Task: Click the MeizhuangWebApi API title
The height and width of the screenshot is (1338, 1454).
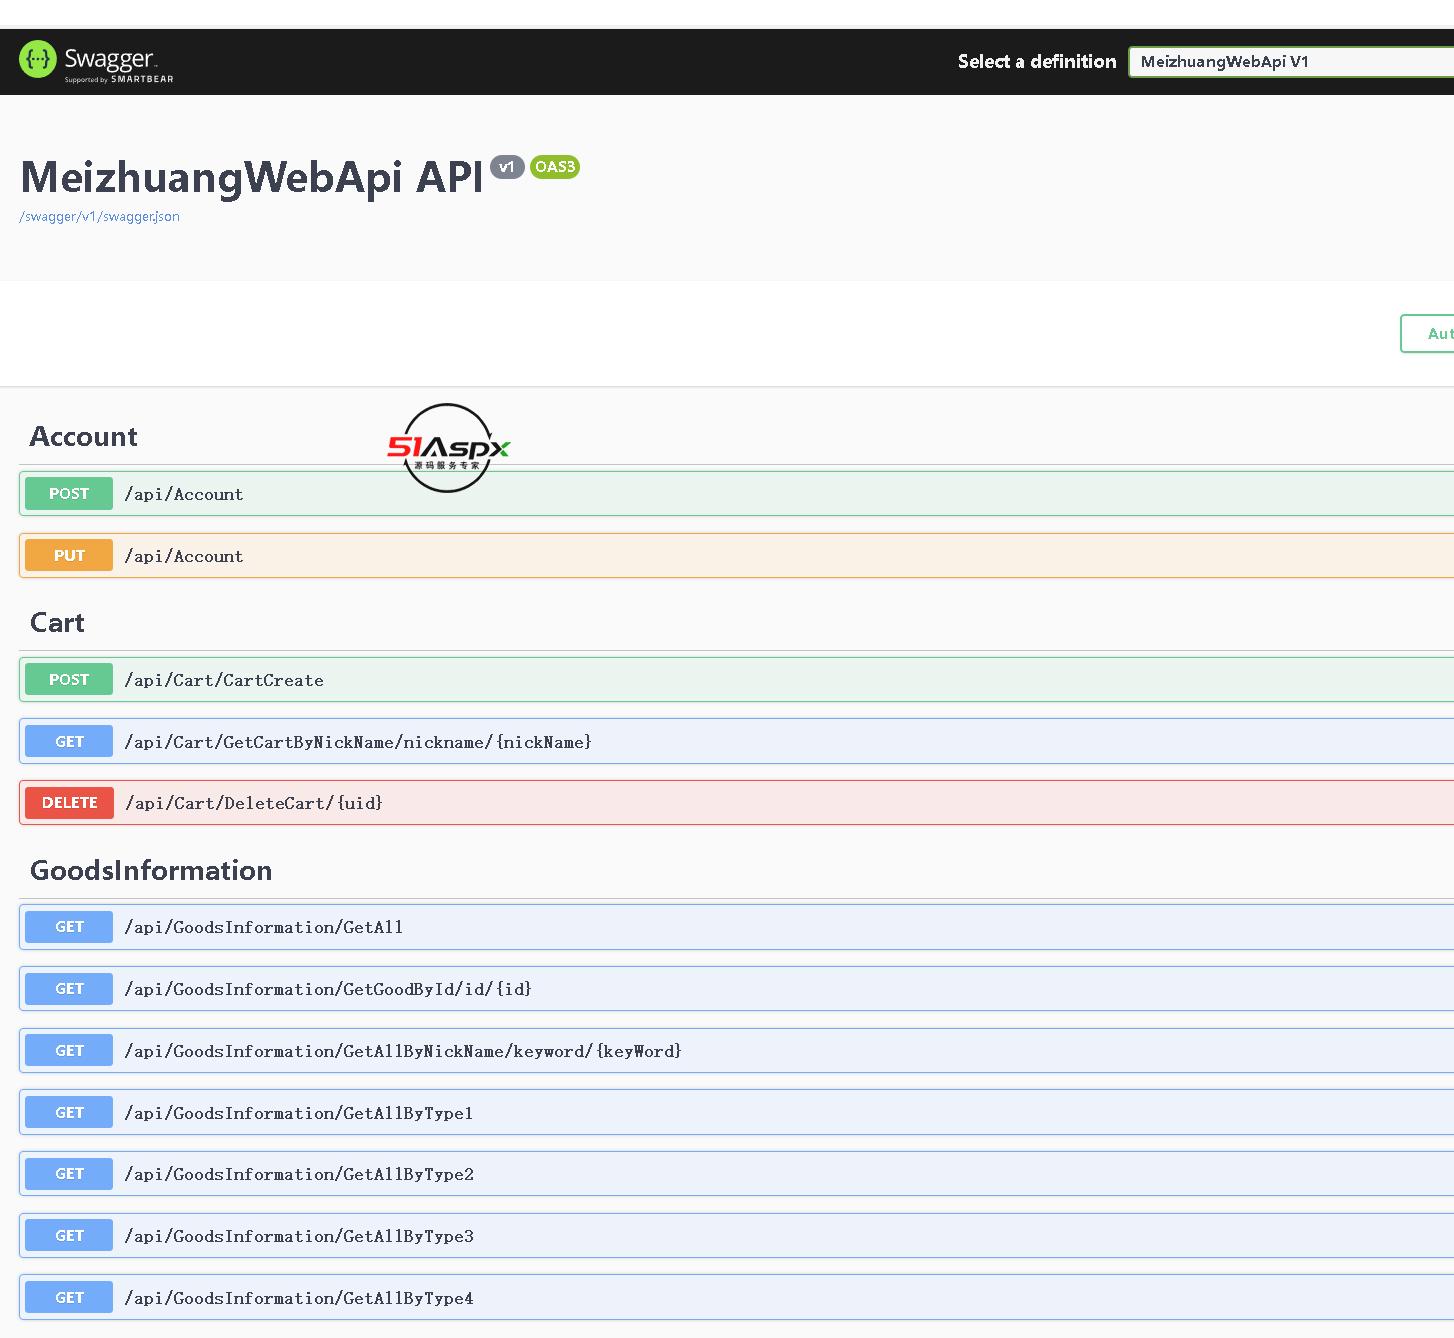Action: point(252,176)
